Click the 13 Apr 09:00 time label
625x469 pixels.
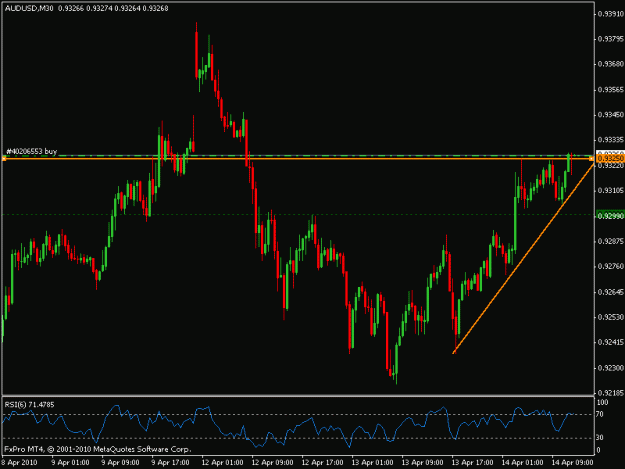423,463
